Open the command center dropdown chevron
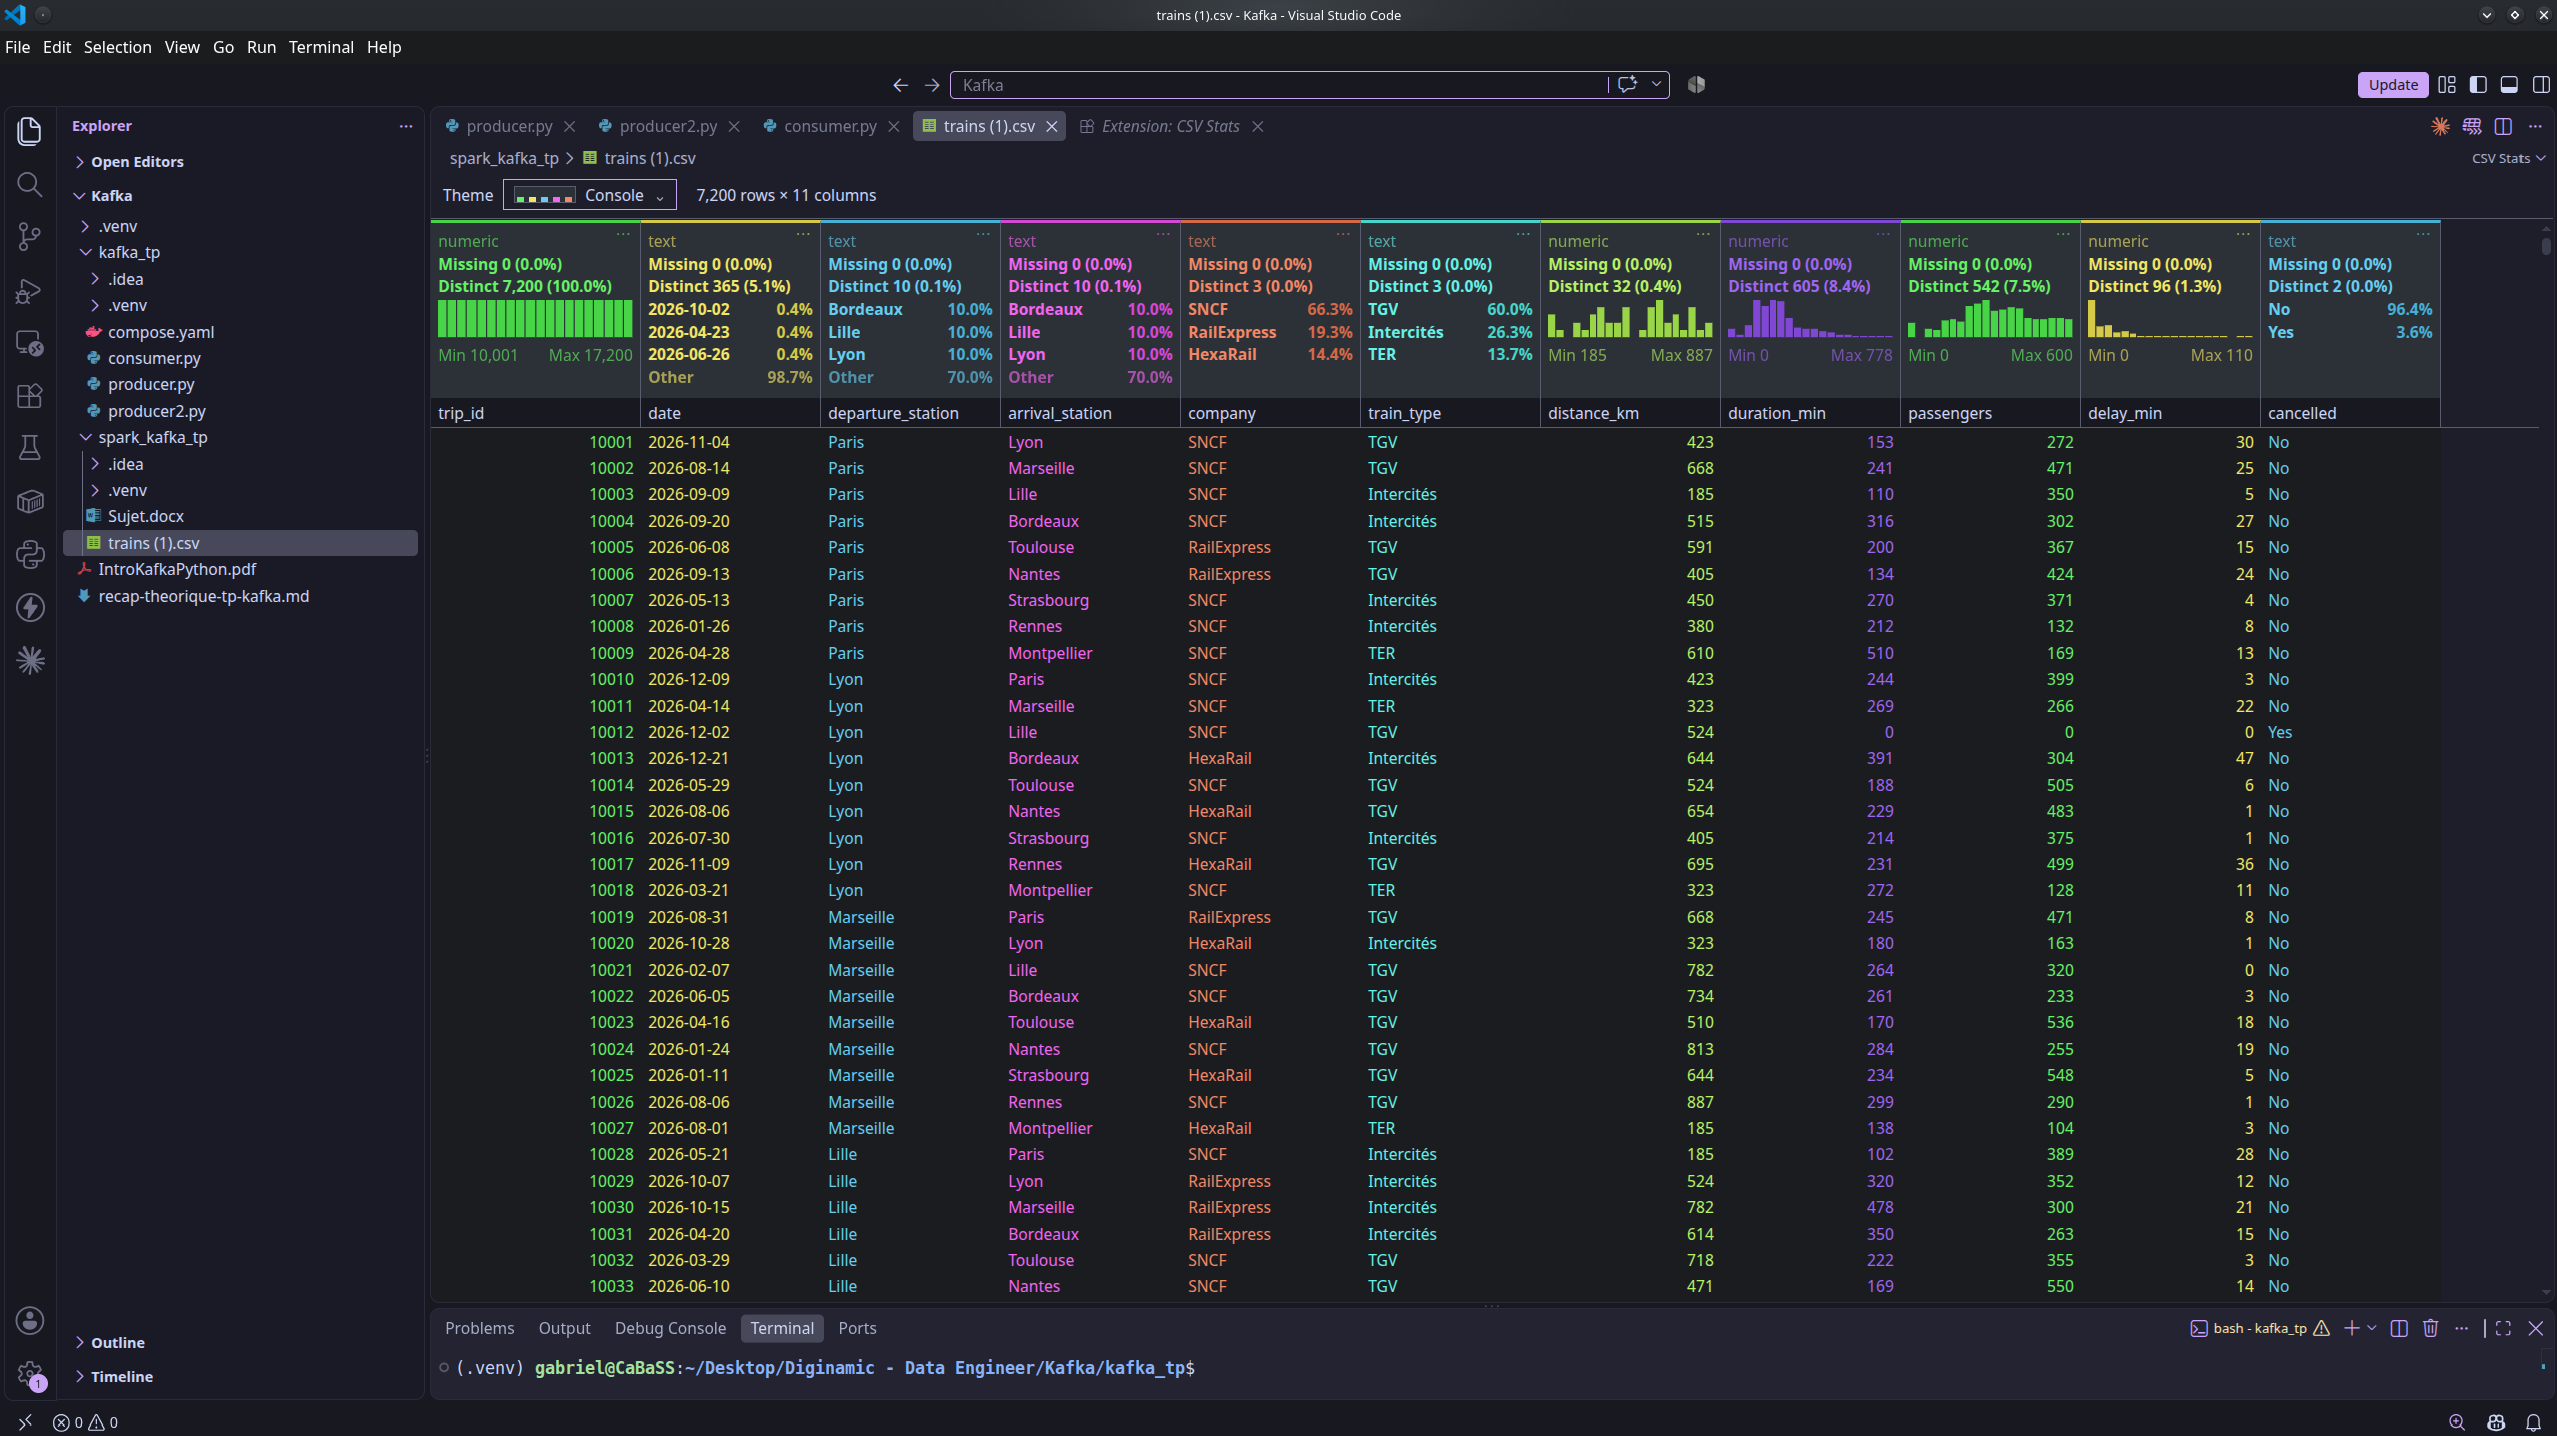Viewport: 2557px width, 1436px height. click(x=1656, y=85)
